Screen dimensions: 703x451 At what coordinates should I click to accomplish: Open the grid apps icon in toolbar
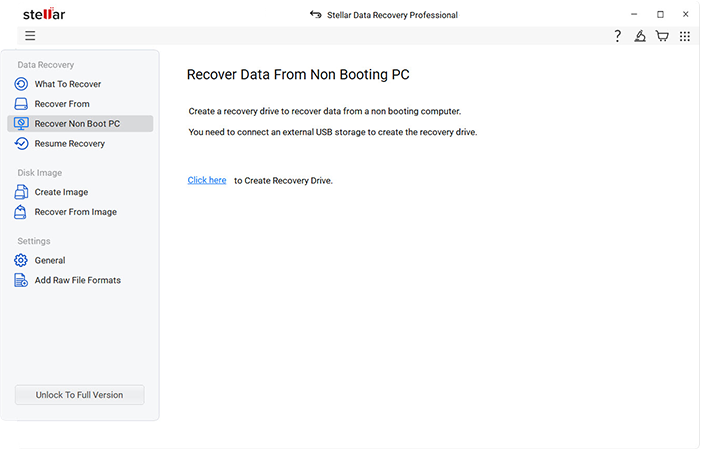(685, 36)
